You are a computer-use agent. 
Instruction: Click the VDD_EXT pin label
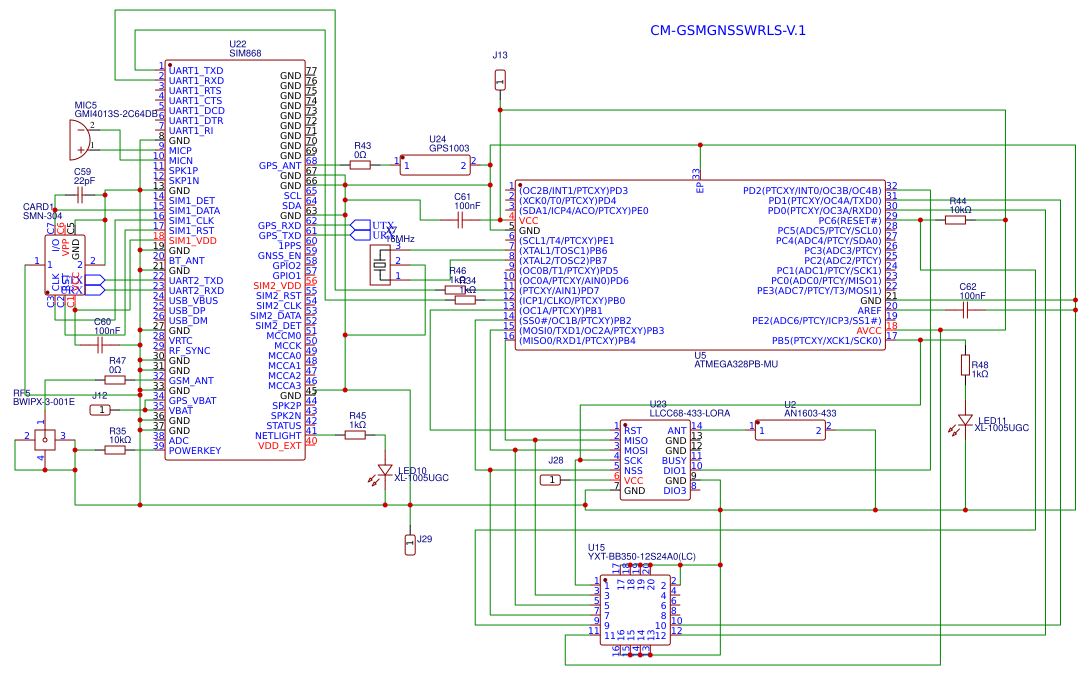[x=280, y=445]
